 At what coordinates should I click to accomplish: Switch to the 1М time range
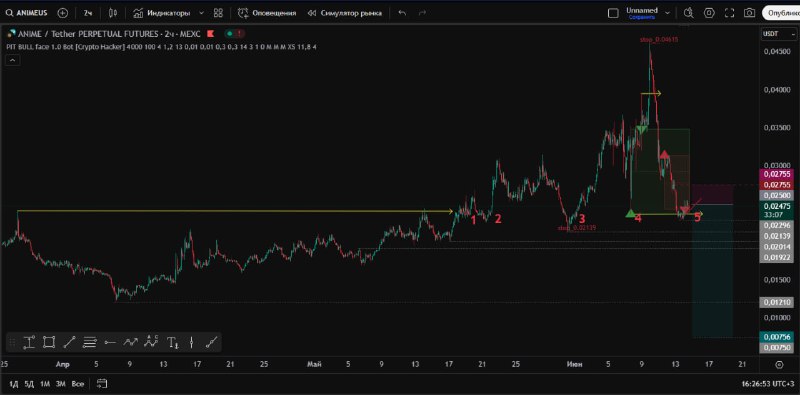tap(45, 383)
